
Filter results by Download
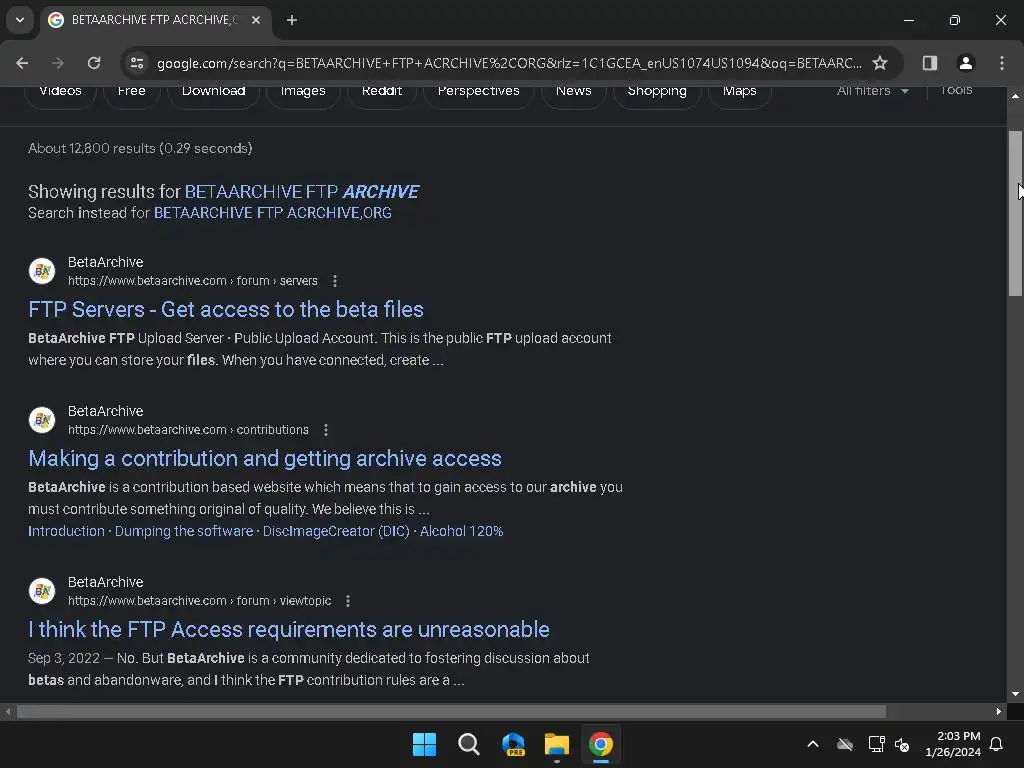tap(214, 91)
